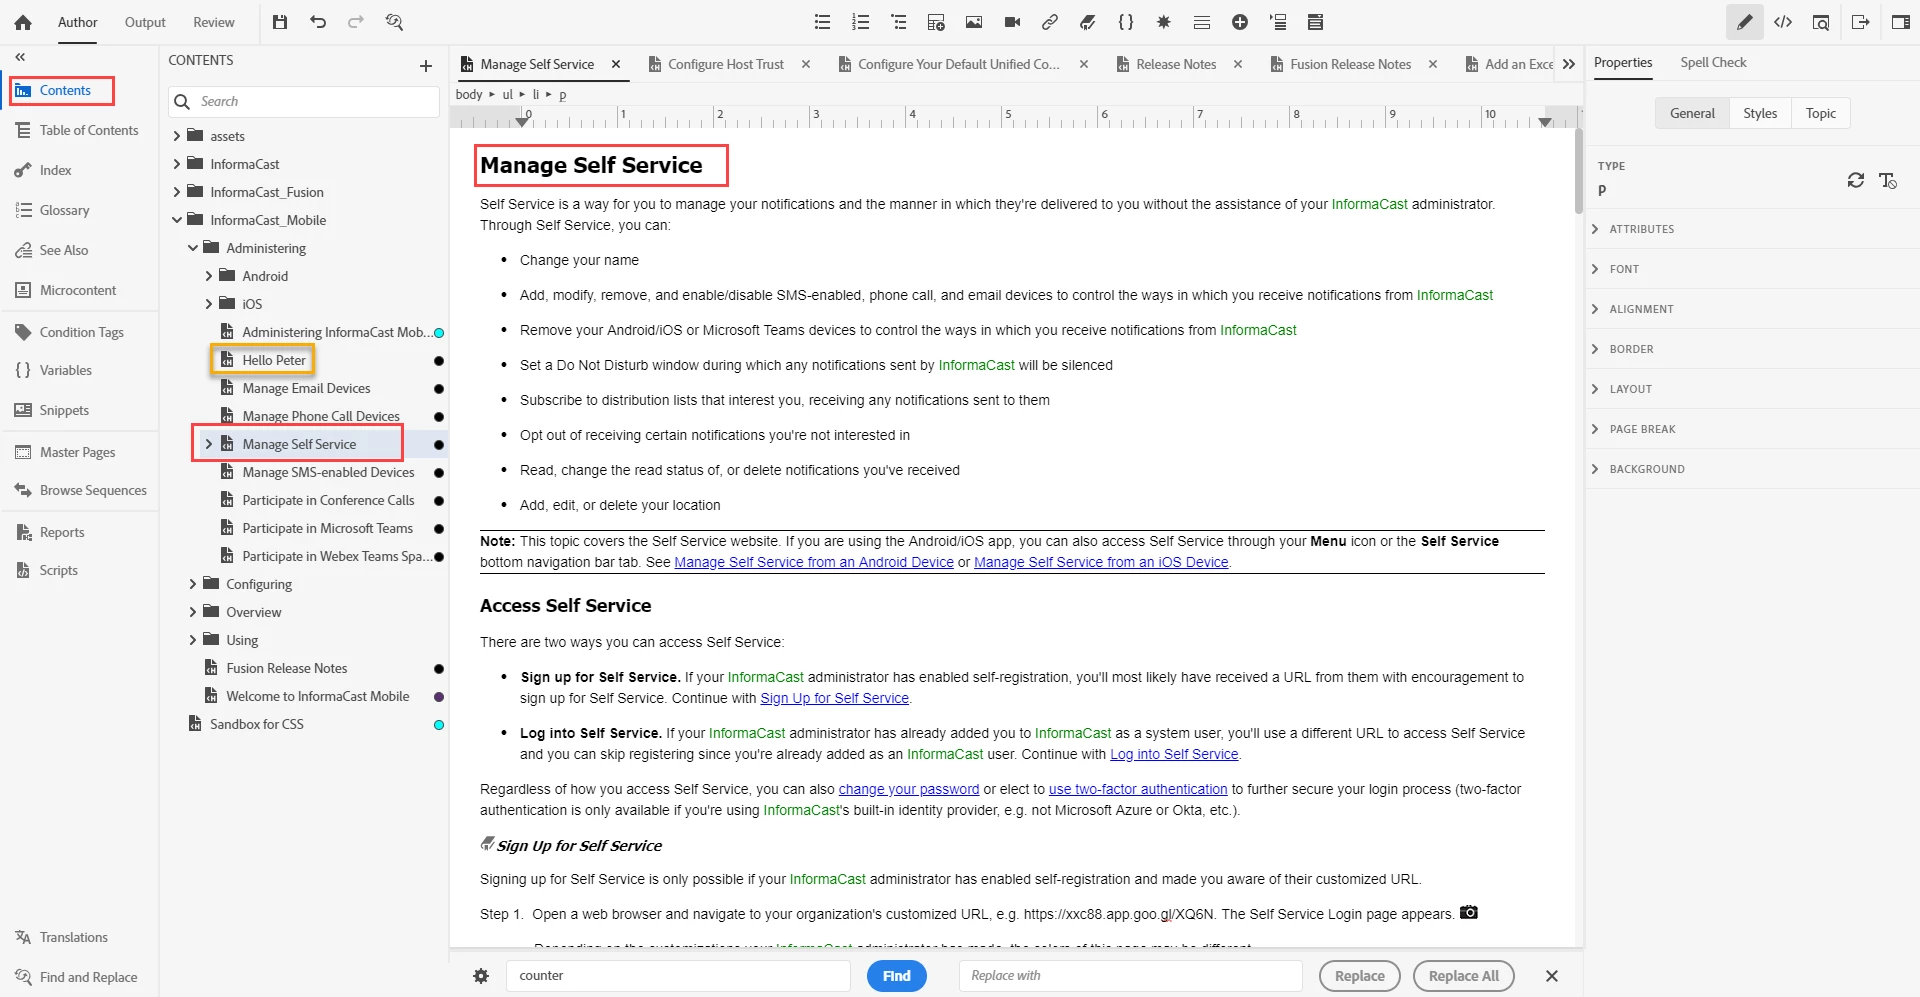The image size is (1920, 997).
Task: Expand the Android folder
Action: pos(209,276)
